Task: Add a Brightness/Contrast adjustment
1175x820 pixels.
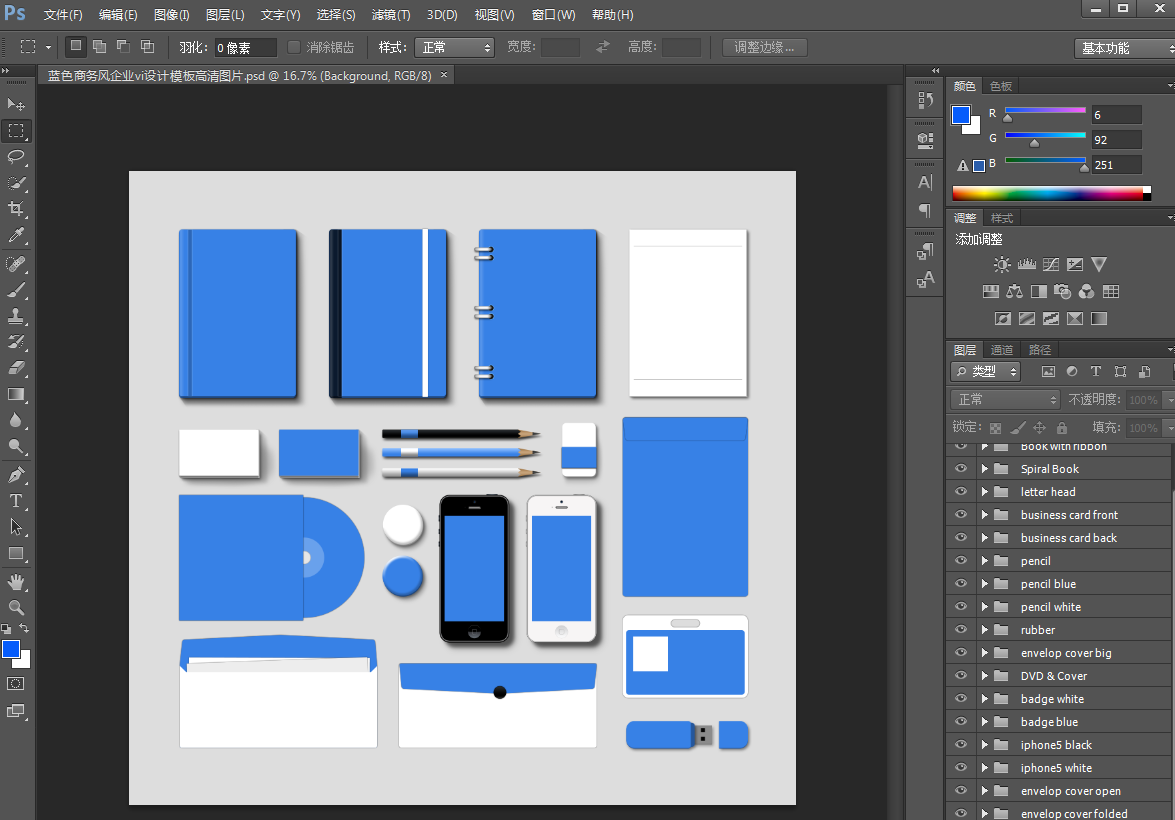Action: pos(1002,265)
